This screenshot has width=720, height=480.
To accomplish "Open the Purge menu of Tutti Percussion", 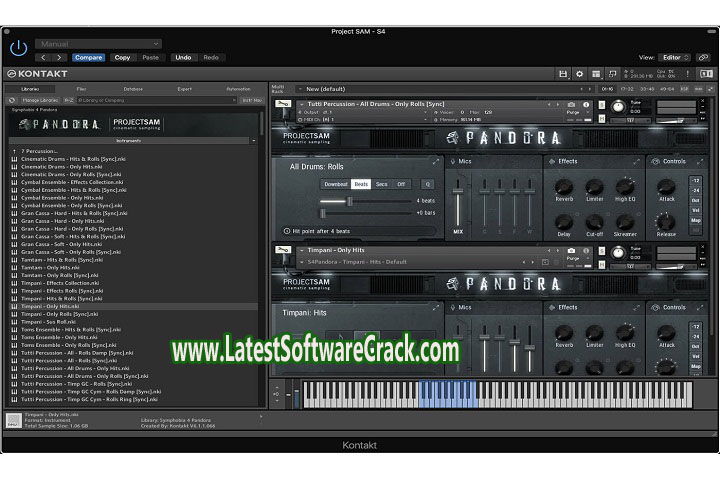I will [x=576, y=112].
